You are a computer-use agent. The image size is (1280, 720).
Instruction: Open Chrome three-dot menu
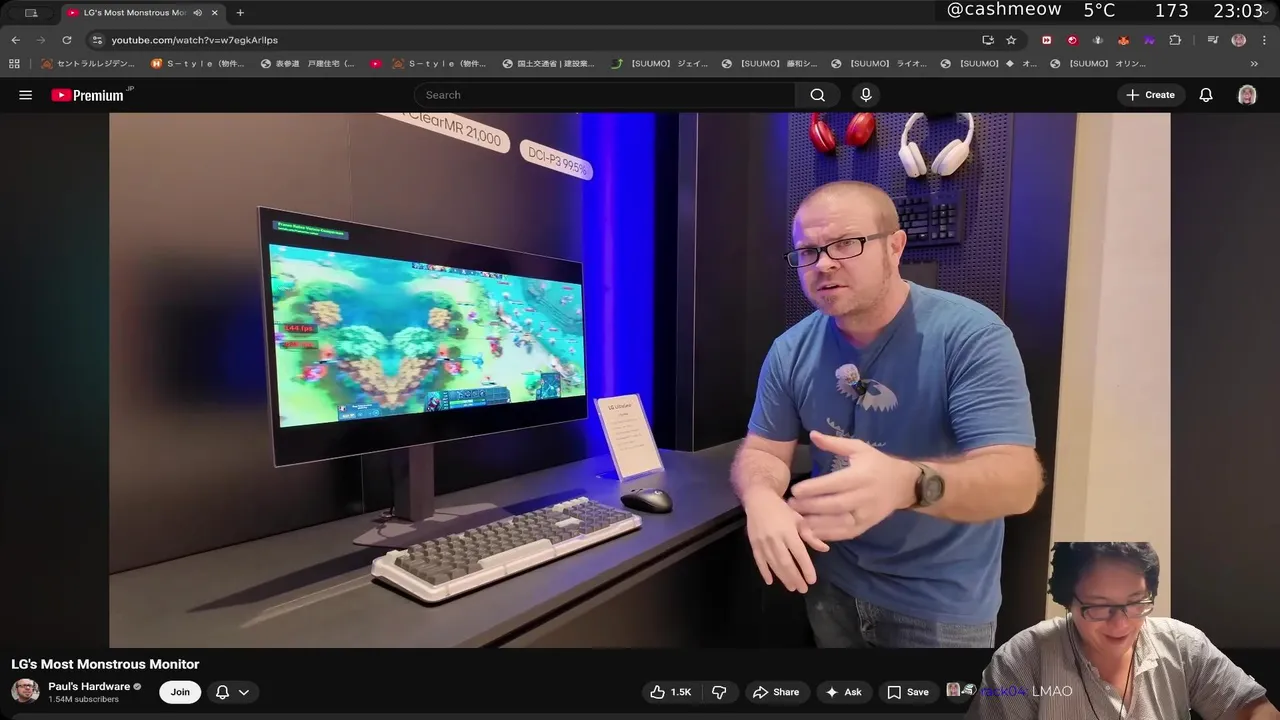1264,40
